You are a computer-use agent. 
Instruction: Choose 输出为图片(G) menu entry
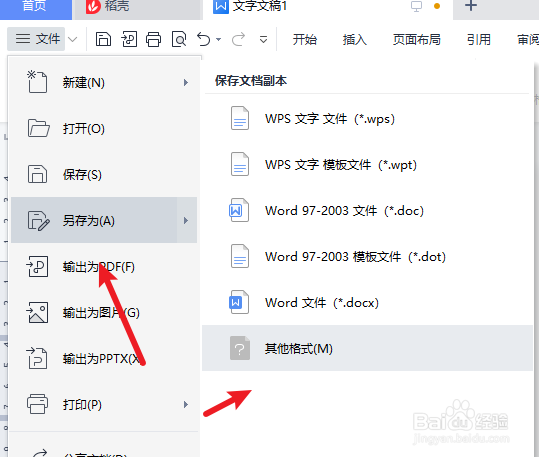point(104,313)
